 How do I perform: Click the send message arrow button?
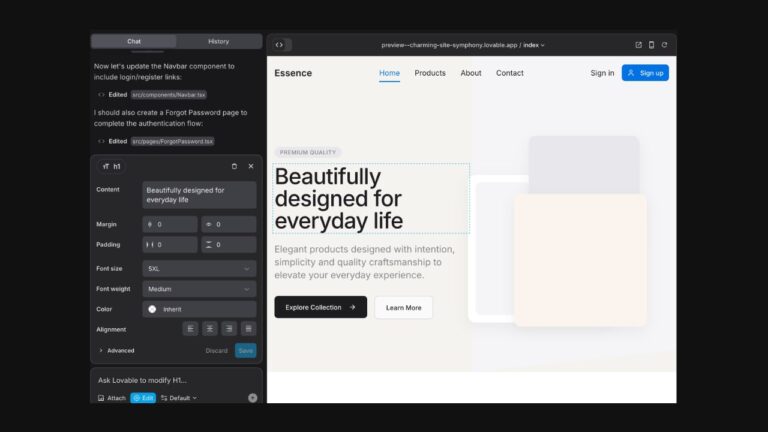coord(252,398)
